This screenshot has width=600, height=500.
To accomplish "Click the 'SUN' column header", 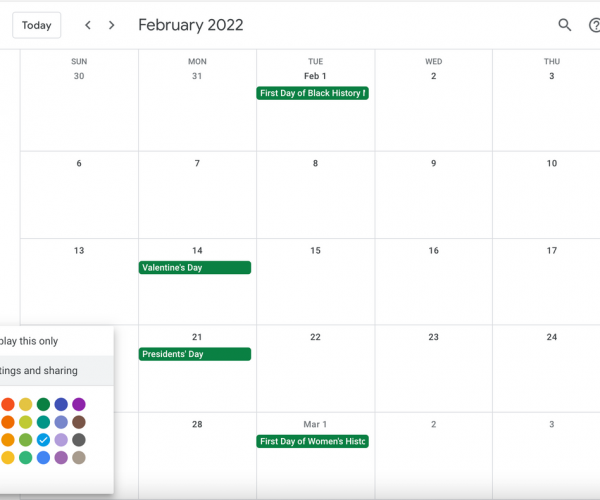I will coord(79,61).
